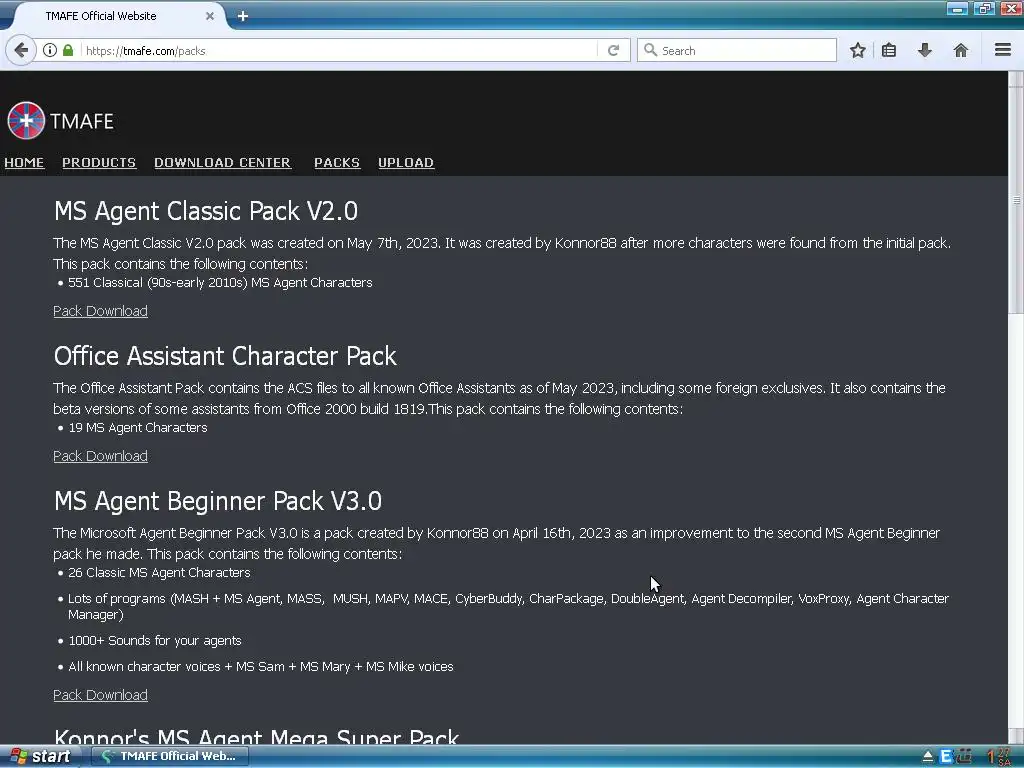Image resolution: width=1024 pixels, height=768 pixels.
Task: View the green padlock security details
Action: coord(68,50)
